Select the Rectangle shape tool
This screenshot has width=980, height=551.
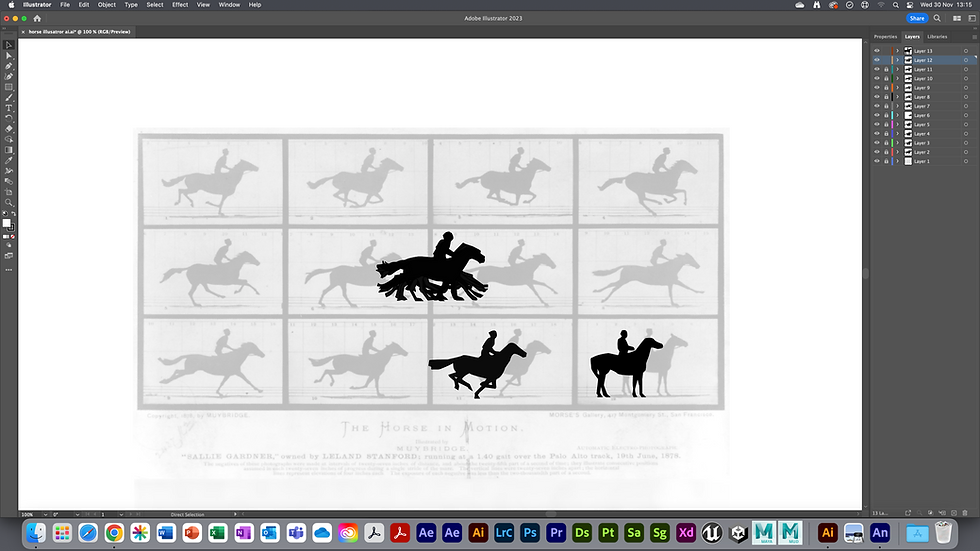point(9,87)
